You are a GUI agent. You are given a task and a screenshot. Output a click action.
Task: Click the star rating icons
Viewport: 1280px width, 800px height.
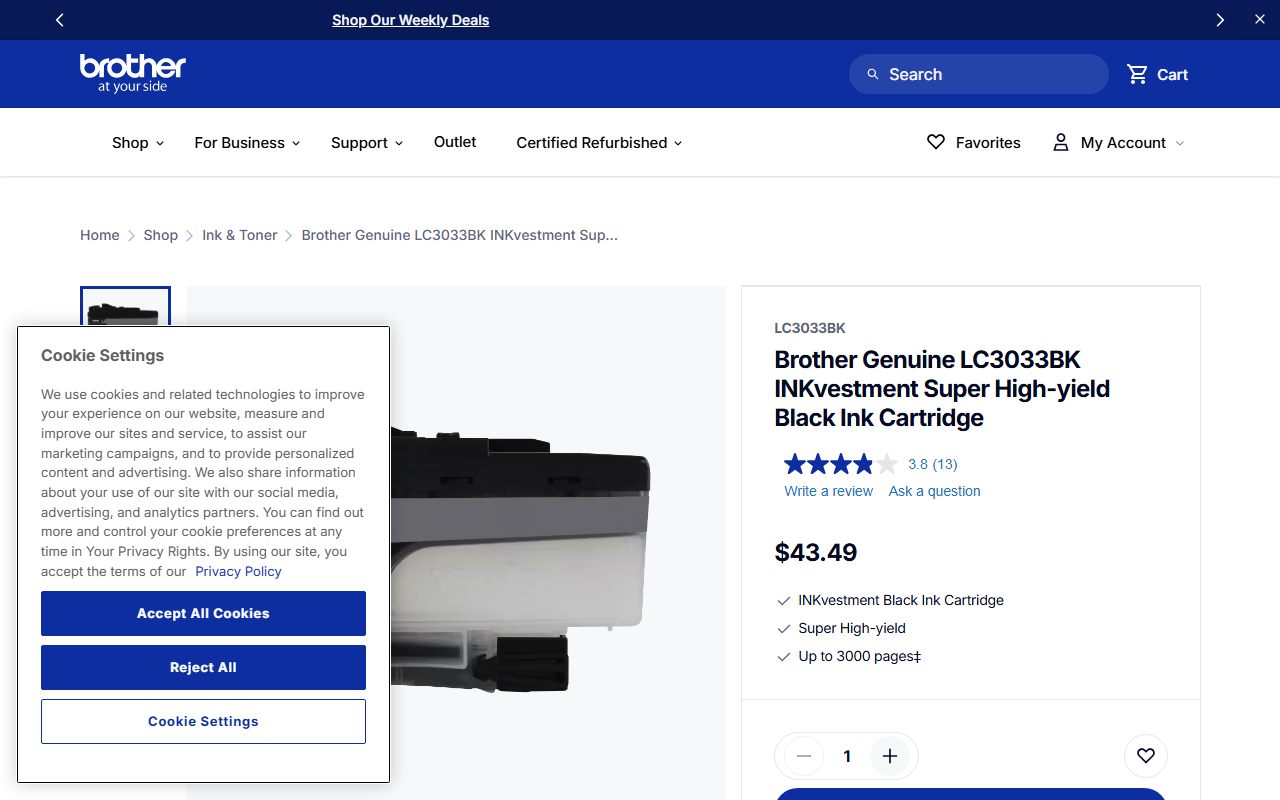tap(841, 464)
